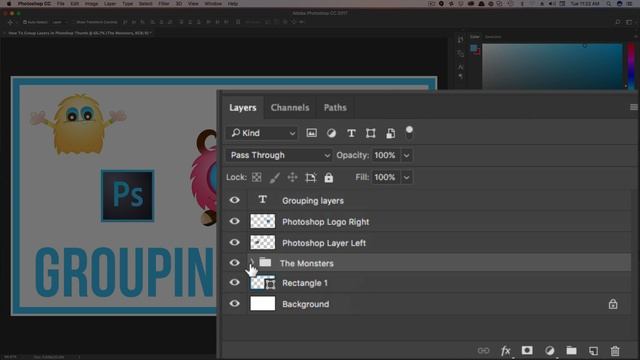The image size is (640, 360).
Task: Hide the Photoshop Logo Right layer
Action: click(x=234, y=221)
